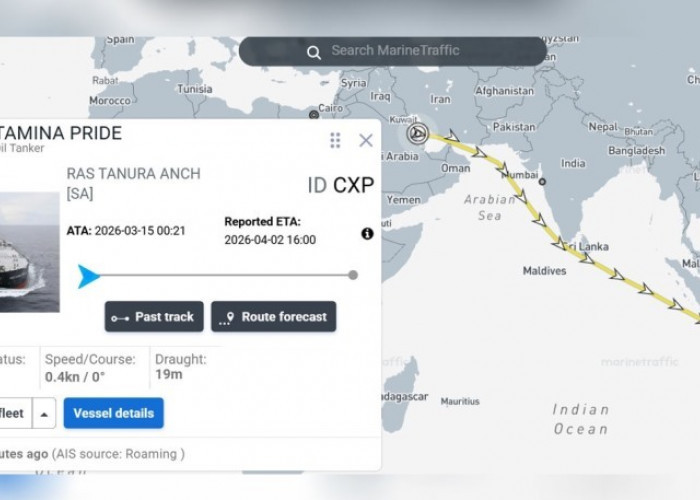Click the ETA info icon
This screenshot has width=700, height=500.
tap(367, 234)
